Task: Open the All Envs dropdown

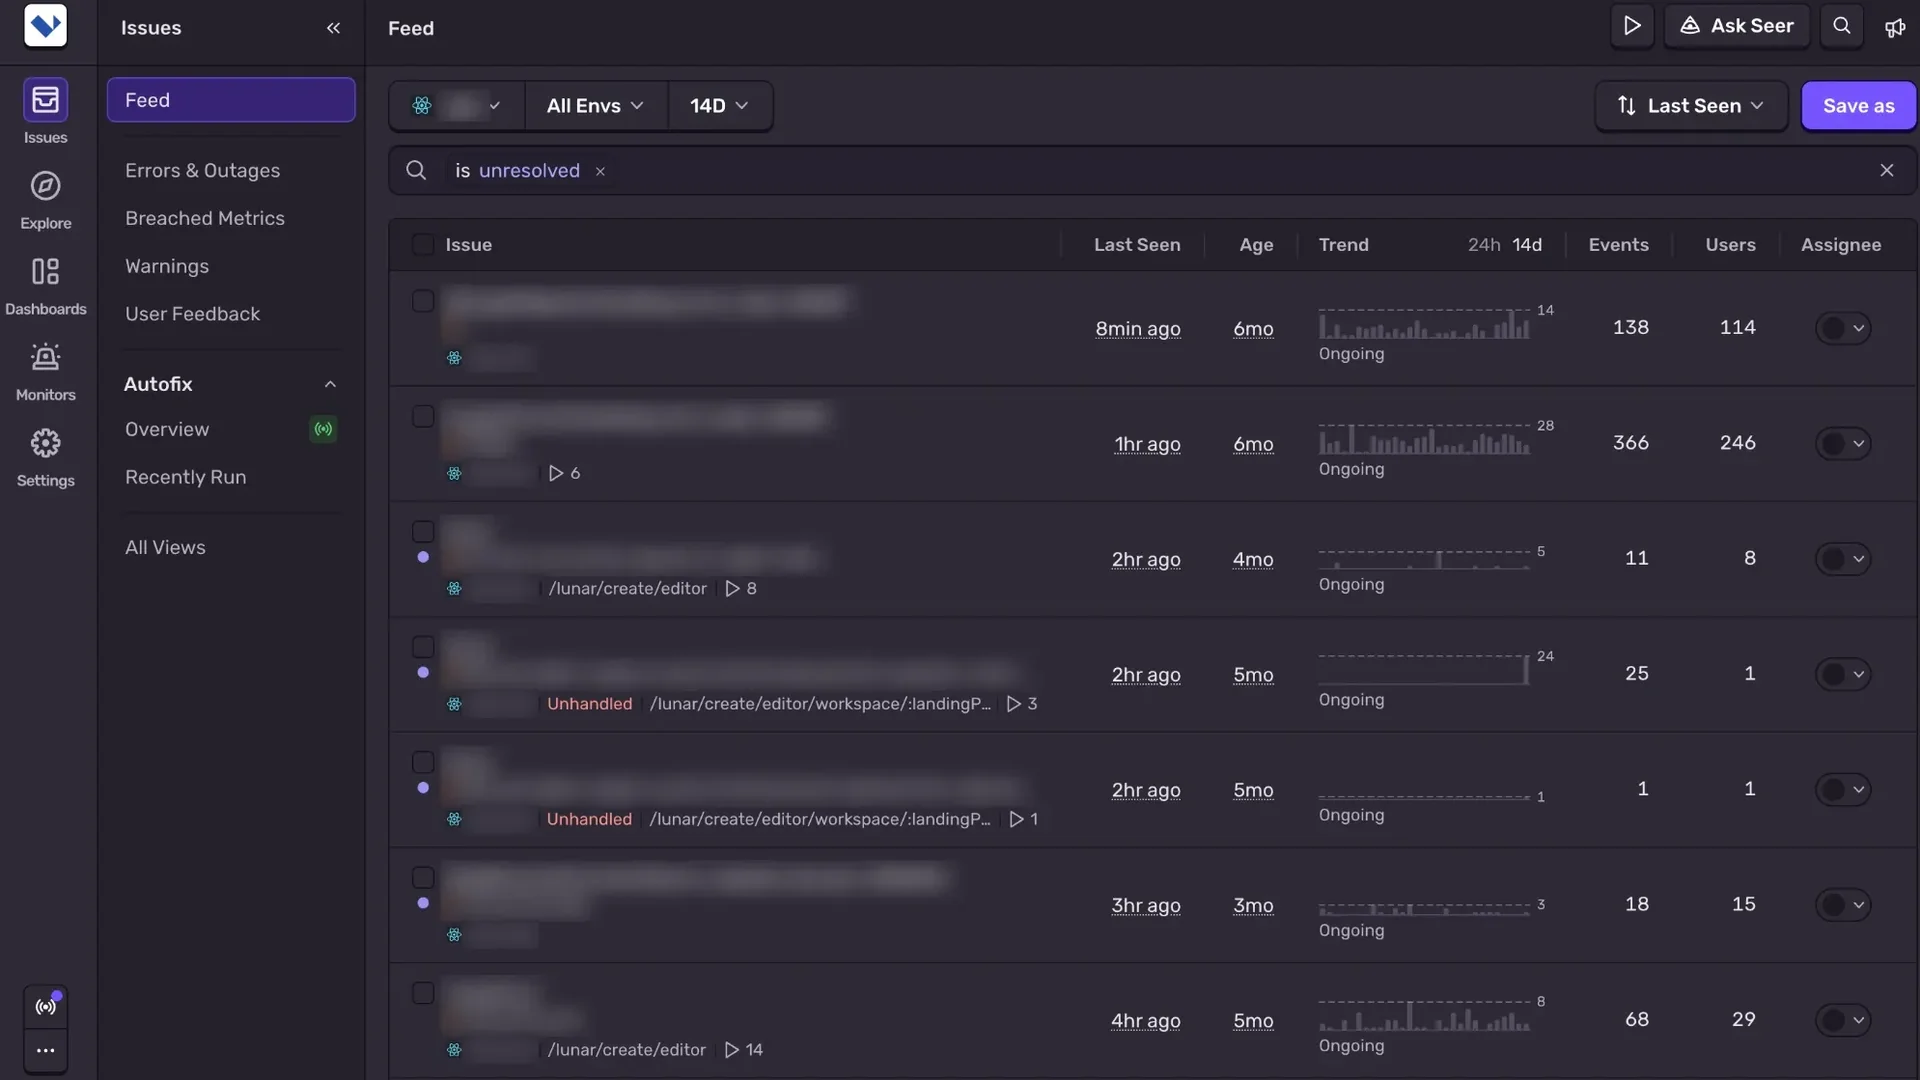Action: 595,106
